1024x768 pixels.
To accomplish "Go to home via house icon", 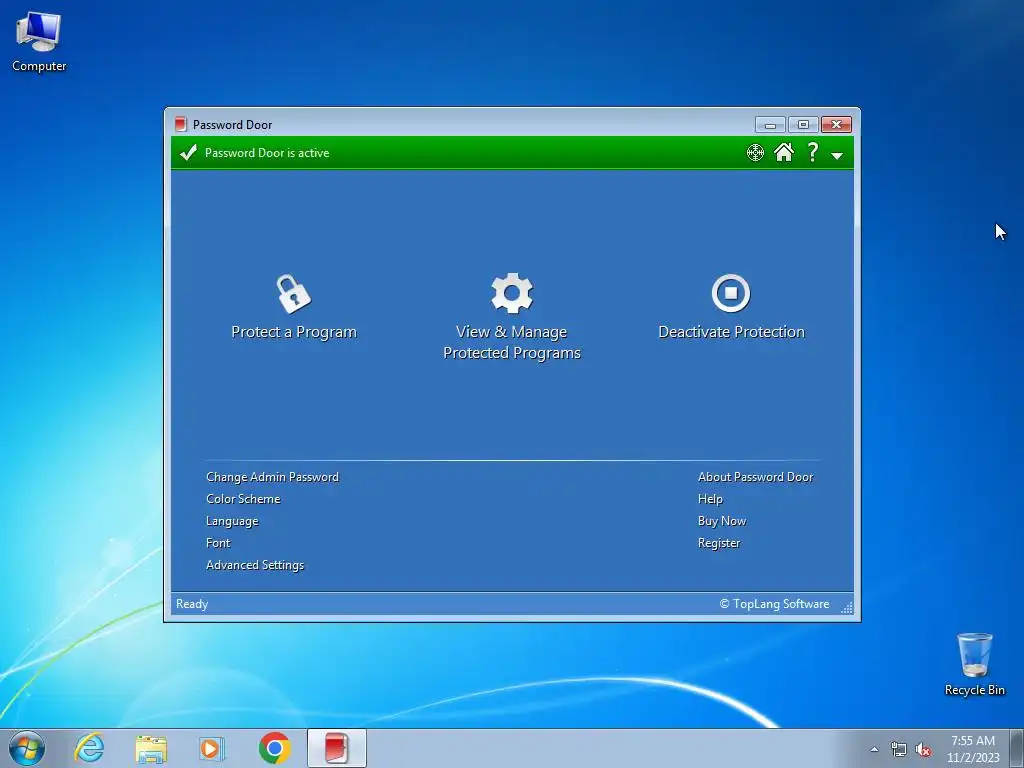I will pos(784,152).
